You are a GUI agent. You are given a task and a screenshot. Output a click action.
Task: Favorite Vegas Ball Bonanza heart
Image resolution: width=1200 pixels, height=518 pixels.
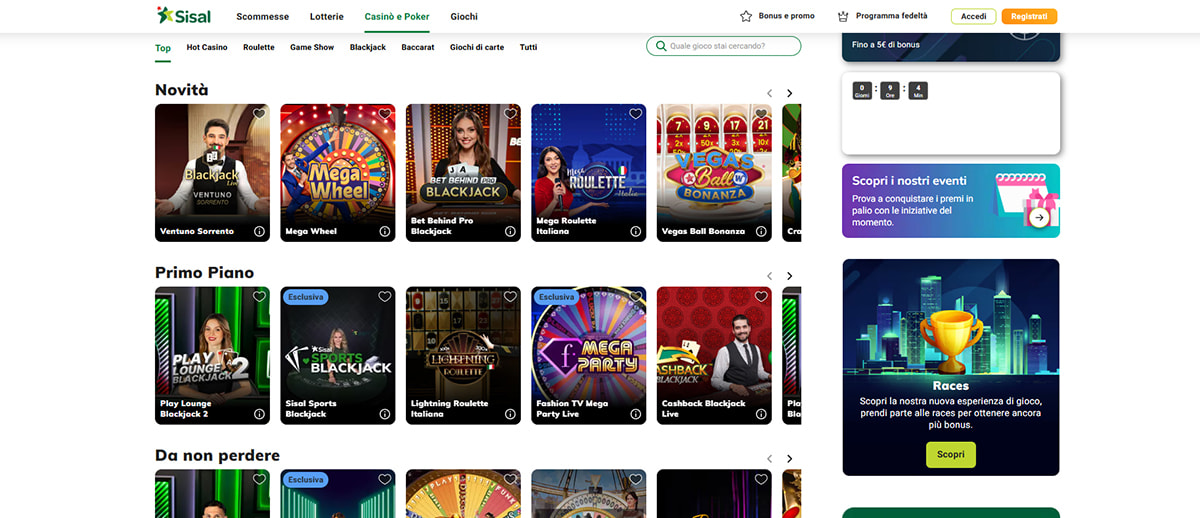[761, 114]
